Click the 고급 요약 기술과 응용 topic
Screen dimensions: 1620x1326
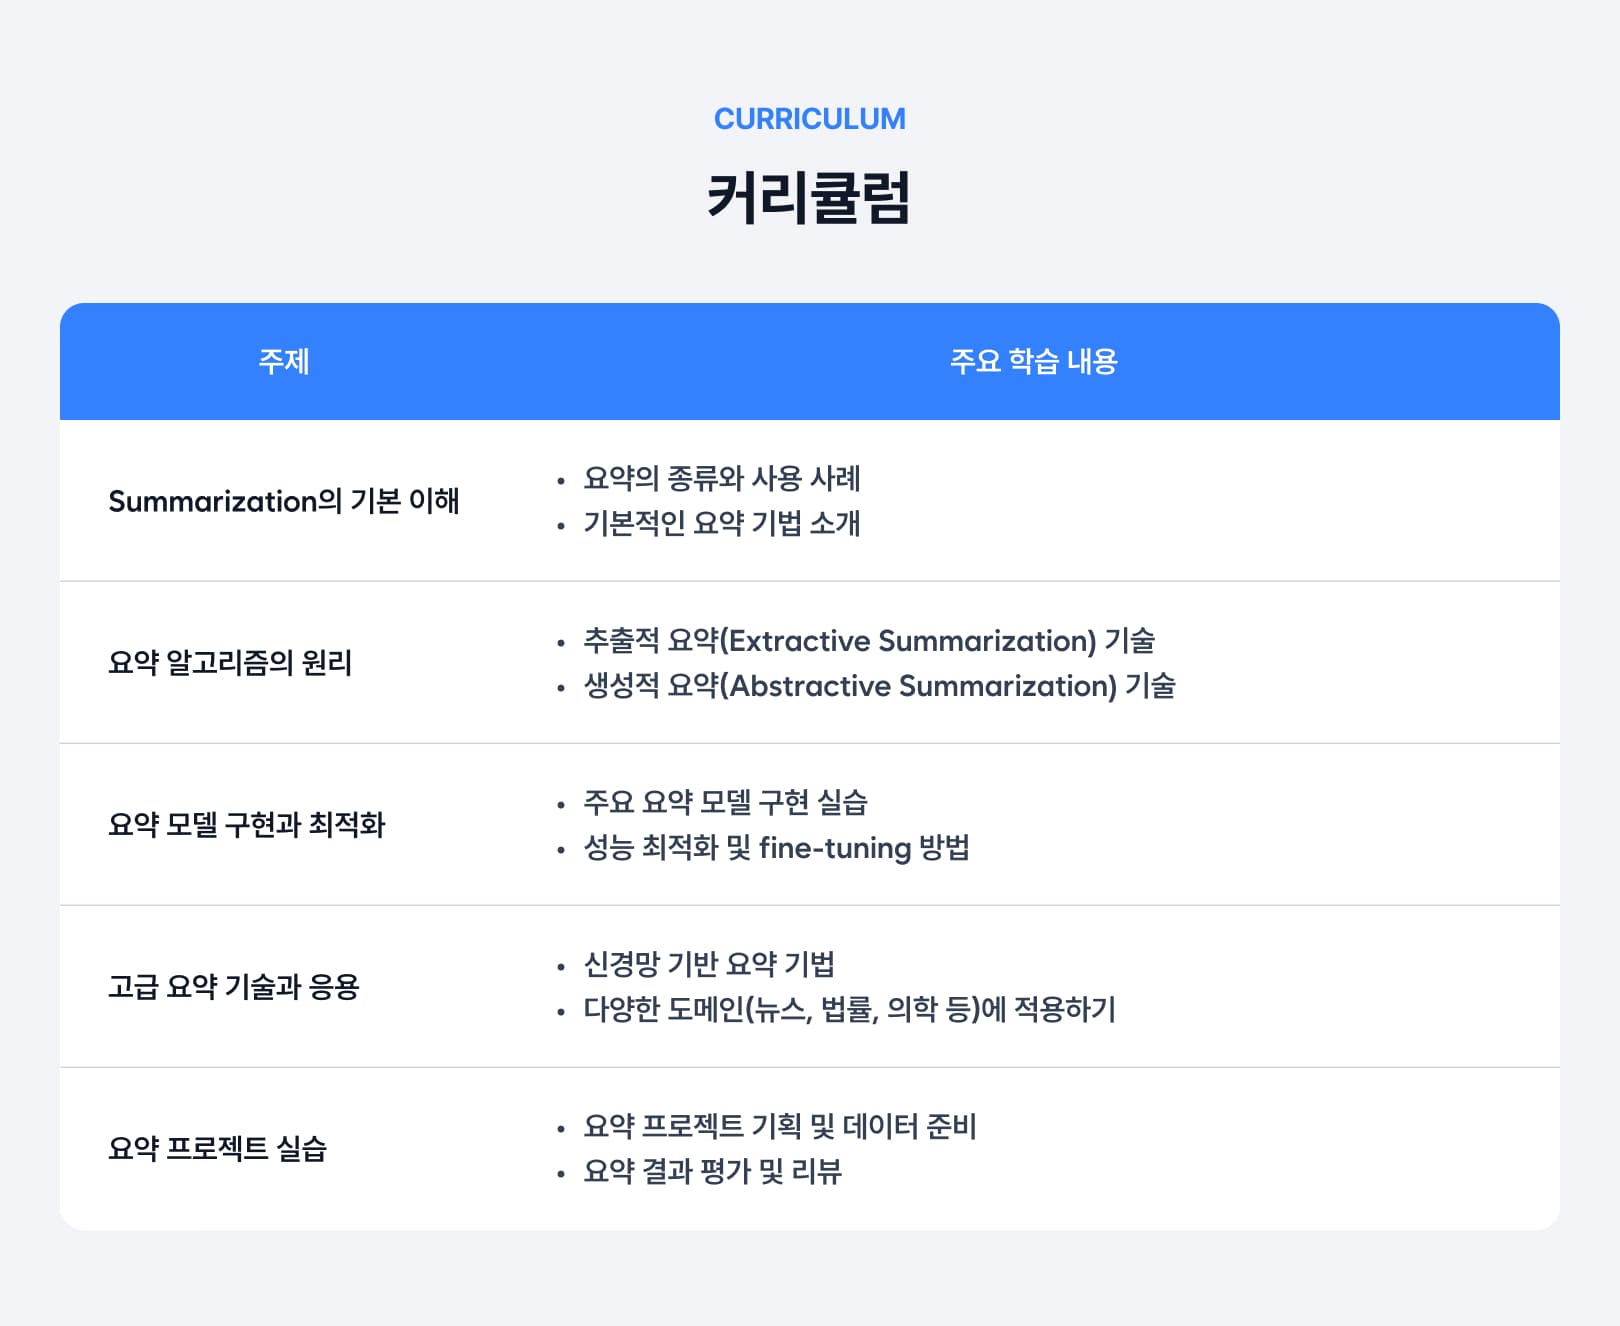pos(233,986)
